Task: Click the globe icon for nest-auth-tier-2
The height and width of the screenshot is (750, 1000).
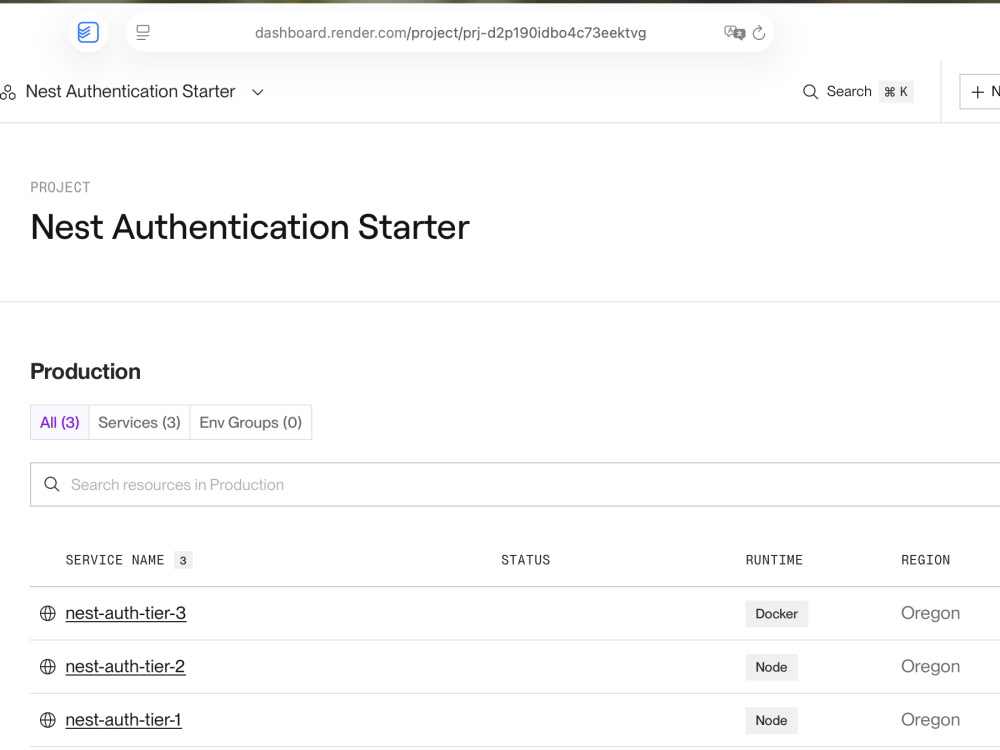Action: click(48, 666)
